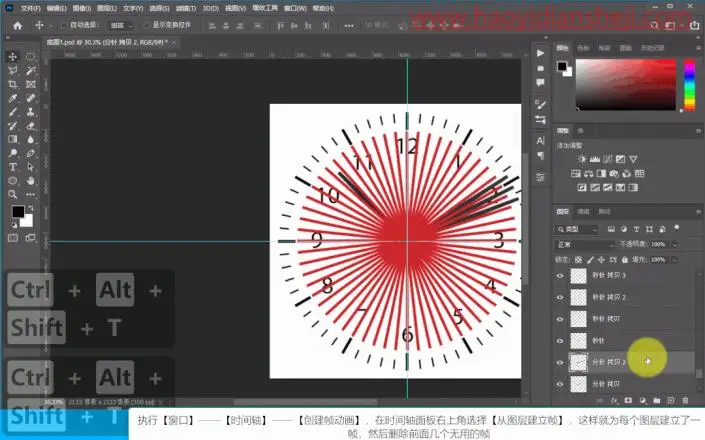Open the Color panel flyout menu
This screenshot has height=440, width=705.
pyautogui.click(x=698, y=48)
